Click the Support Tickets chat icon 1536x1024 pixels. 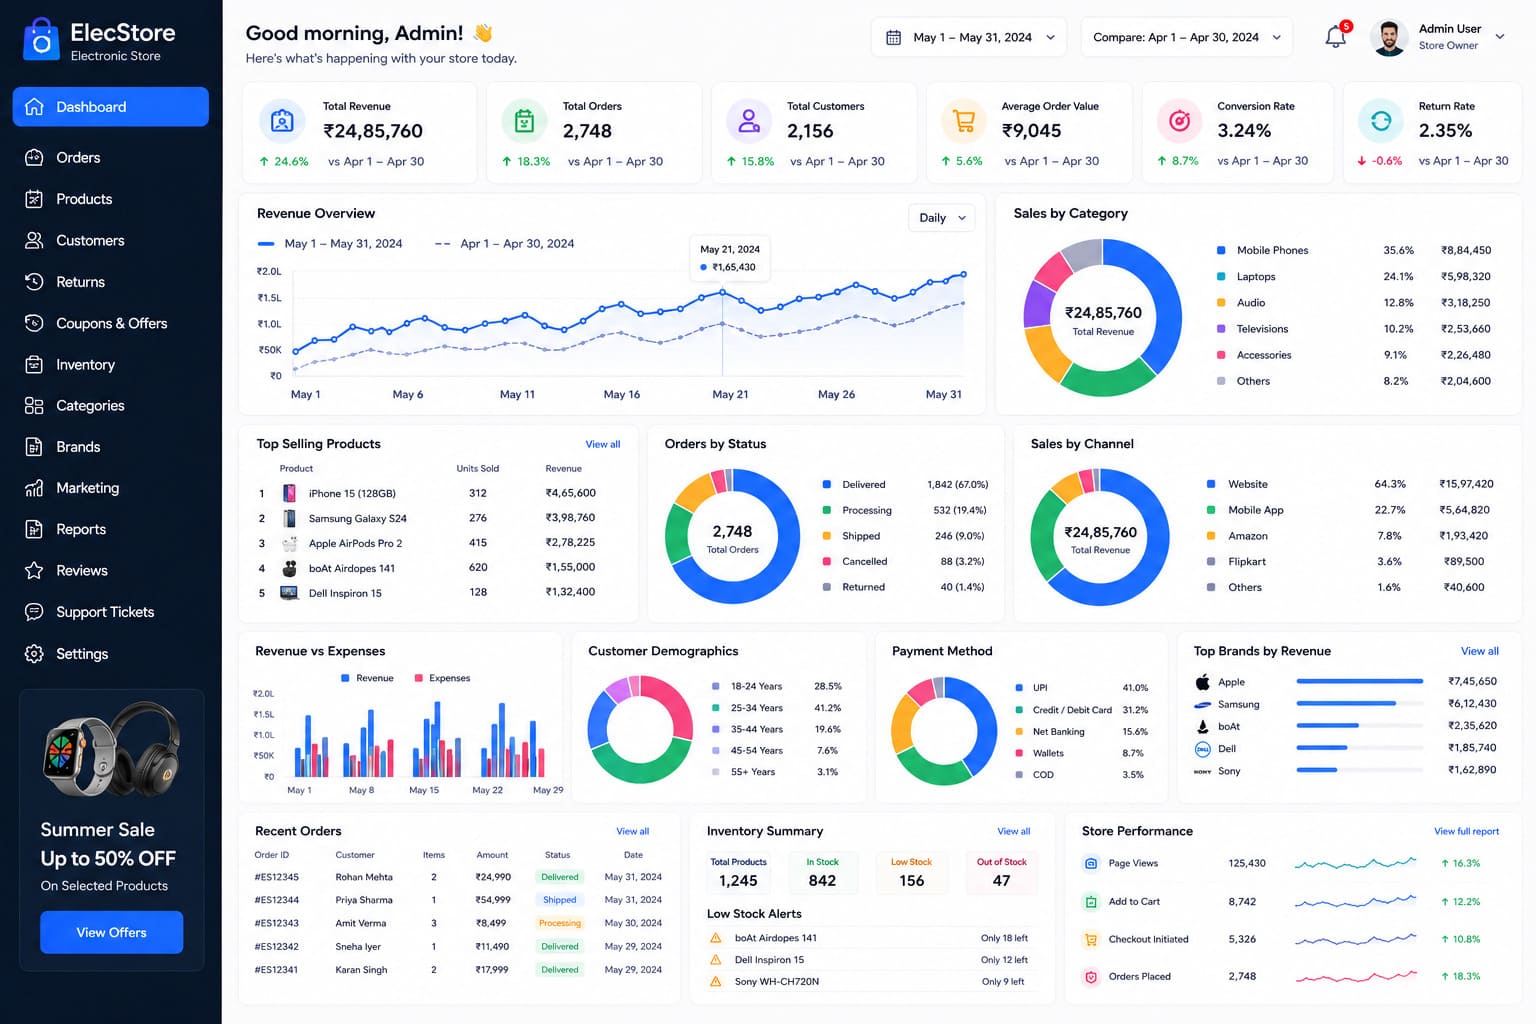tap(34, 612)
